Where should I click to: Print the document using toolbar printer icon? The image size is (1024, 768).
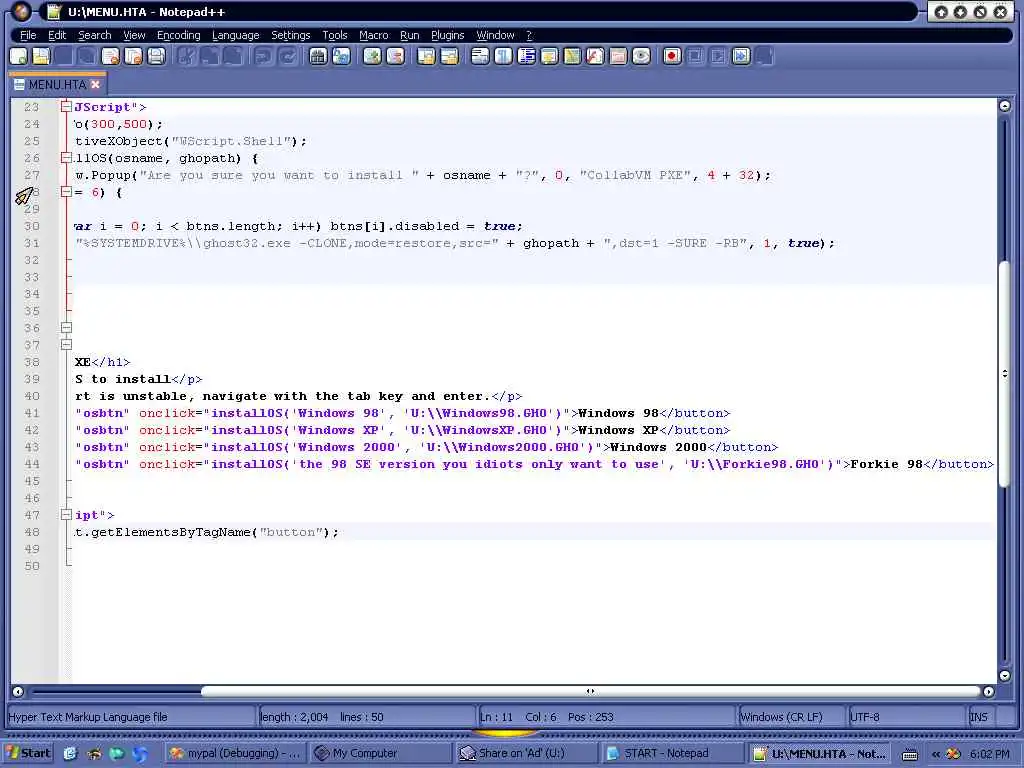point(156,56)
